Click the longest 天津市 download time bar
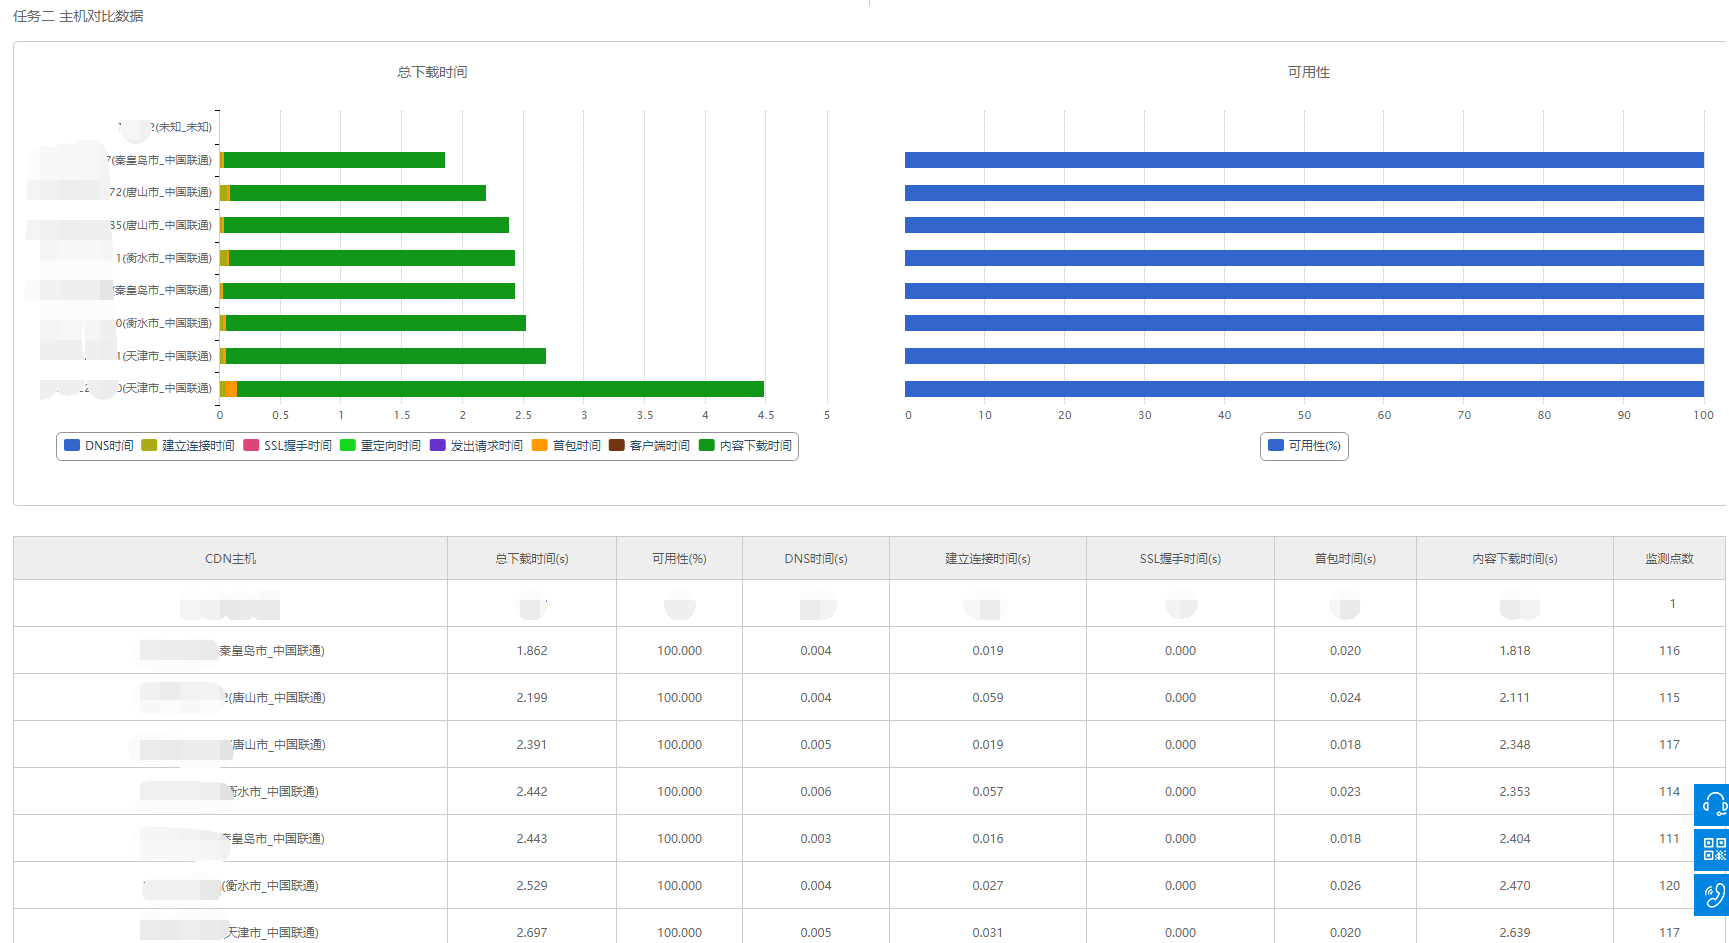The height and width of the screenshot is (943, 1729). click(500, 389)
